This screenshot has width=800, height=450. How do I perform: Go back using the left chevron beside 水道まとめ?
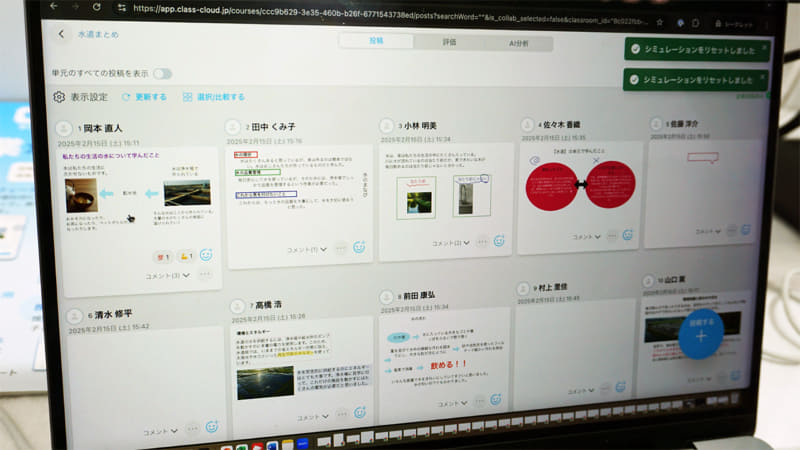(61, 34)
